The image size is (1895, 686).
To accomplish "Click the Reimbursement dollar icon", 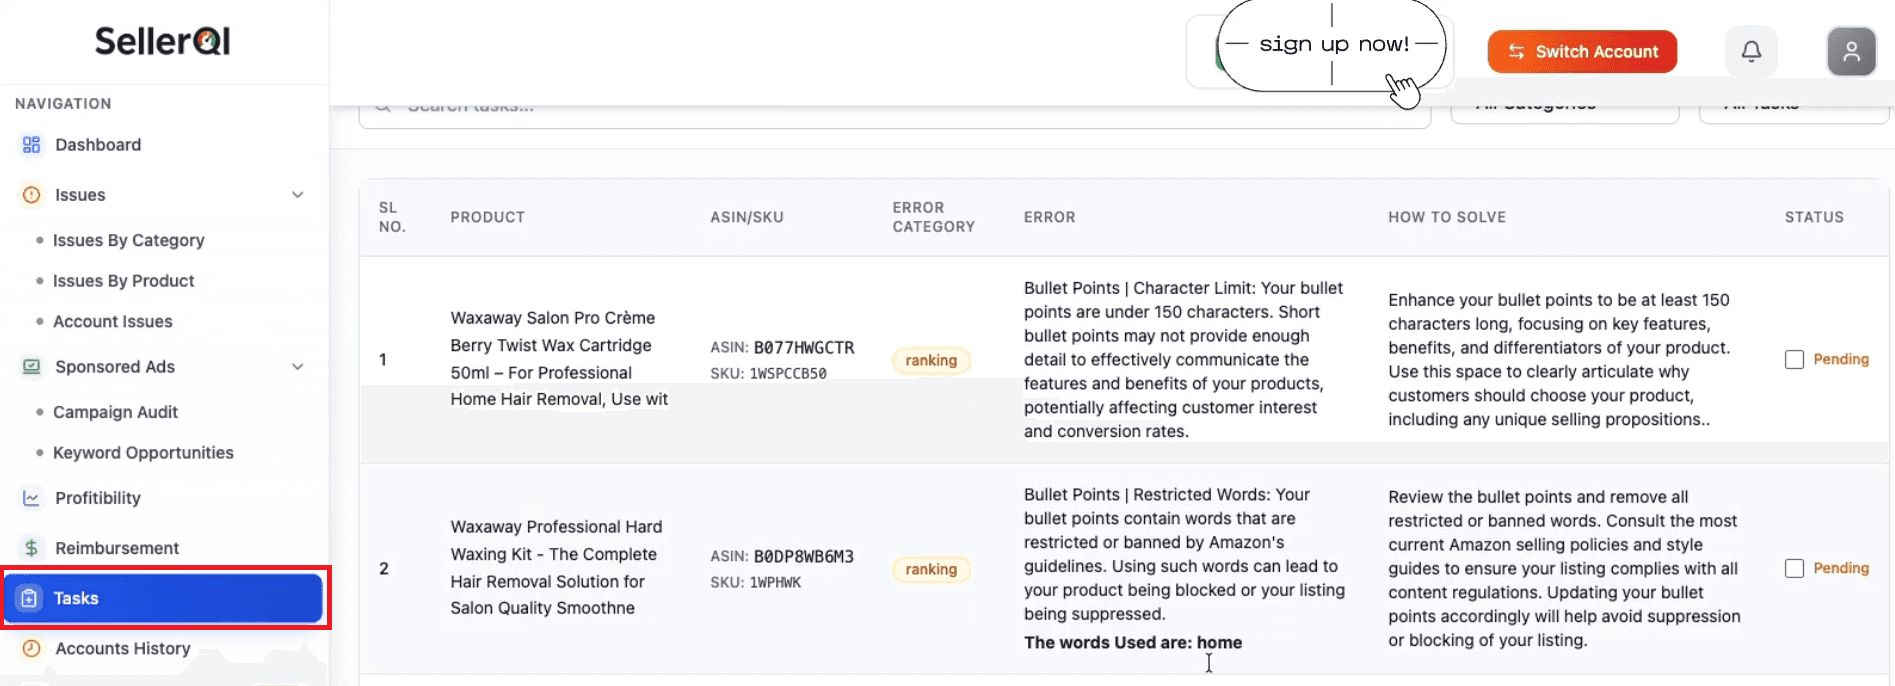I will tap(32, 548).
